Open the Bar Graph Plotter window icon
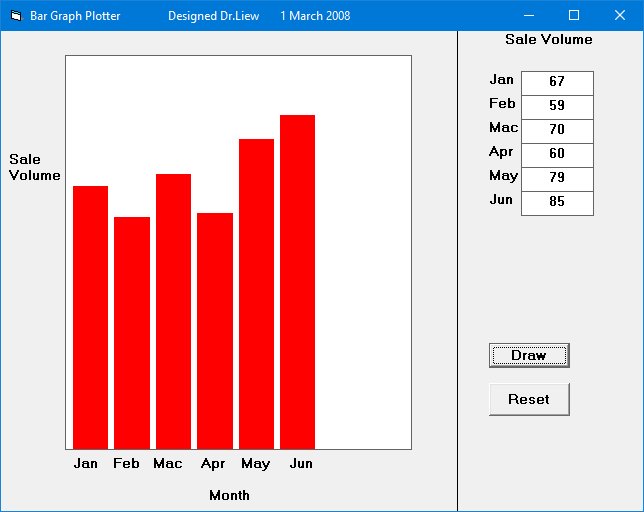Viewport: 644px width, 512px height. (x=16, y=16)
